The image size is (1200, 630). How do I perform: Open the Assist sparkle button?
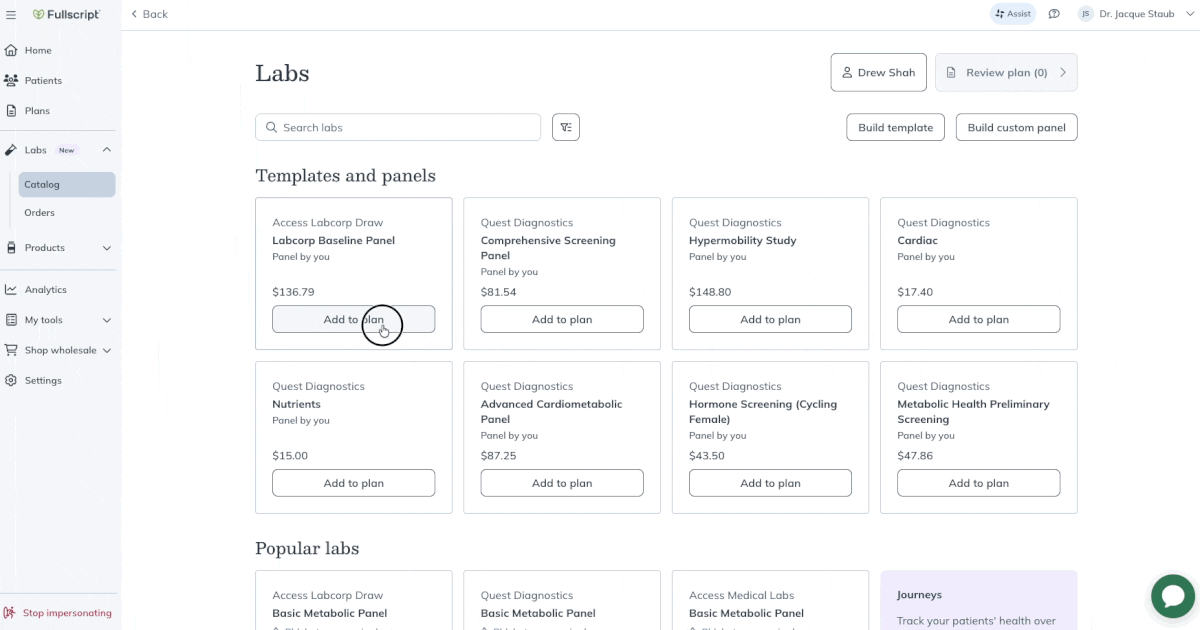[x=1012, y=14]
